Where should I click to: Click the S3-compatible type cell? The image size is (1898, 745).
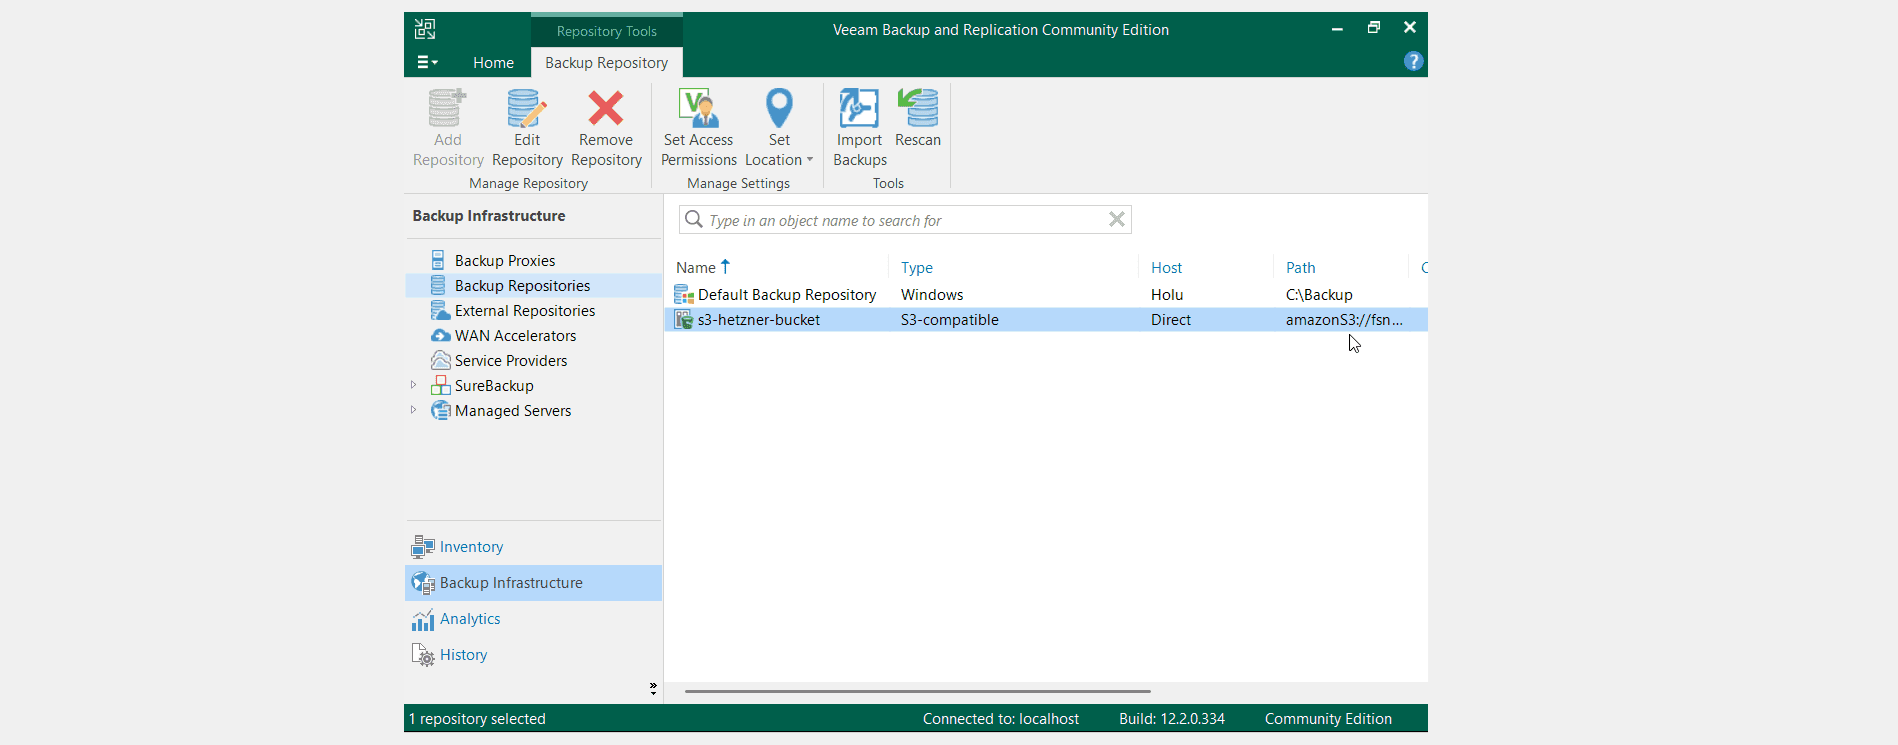(x=950, y=320)
